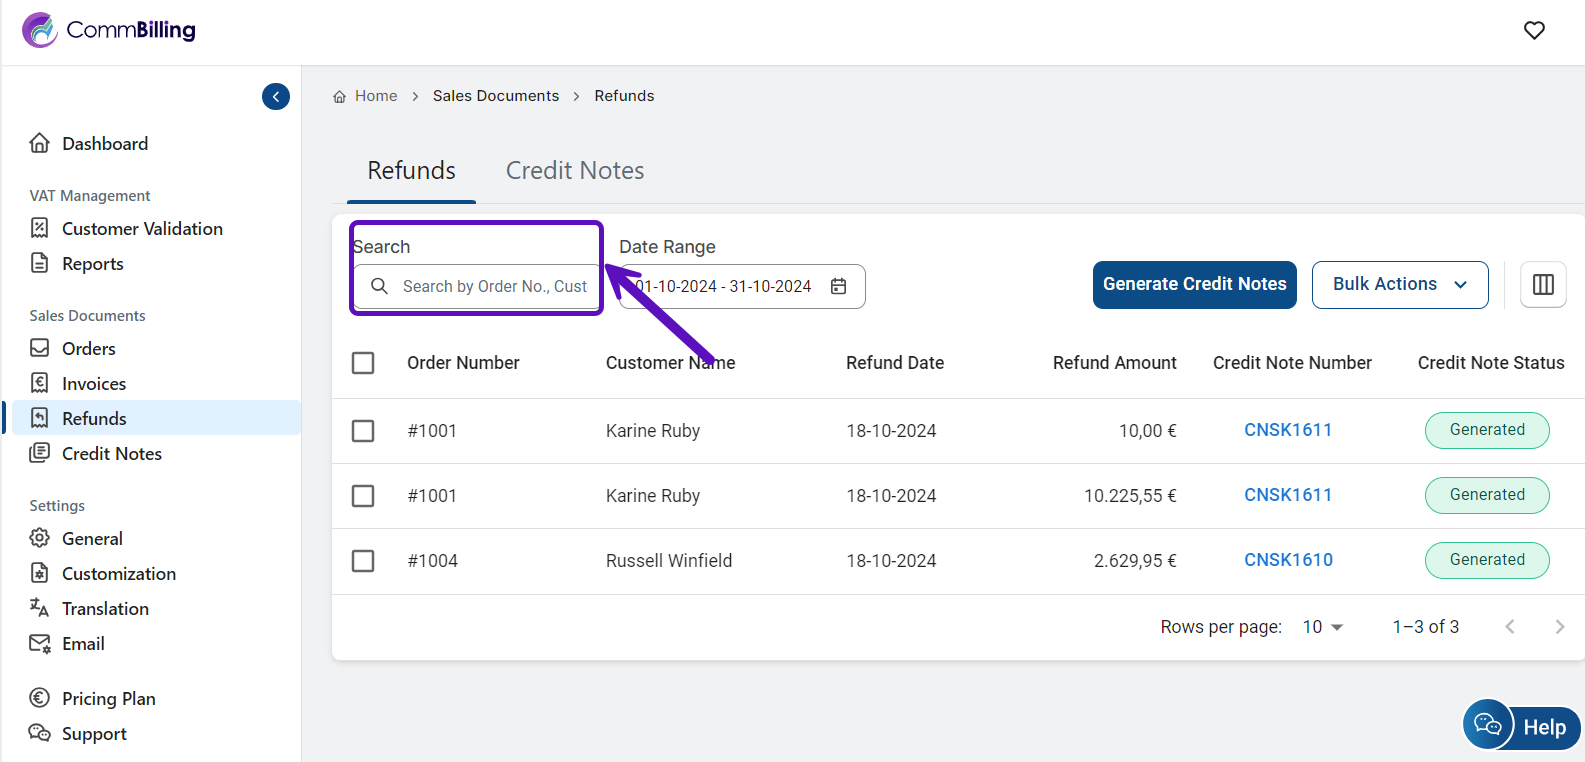Open the column visibility settings icon
Viewport: 1585px width, 762px height.
tap(1543, 285)
